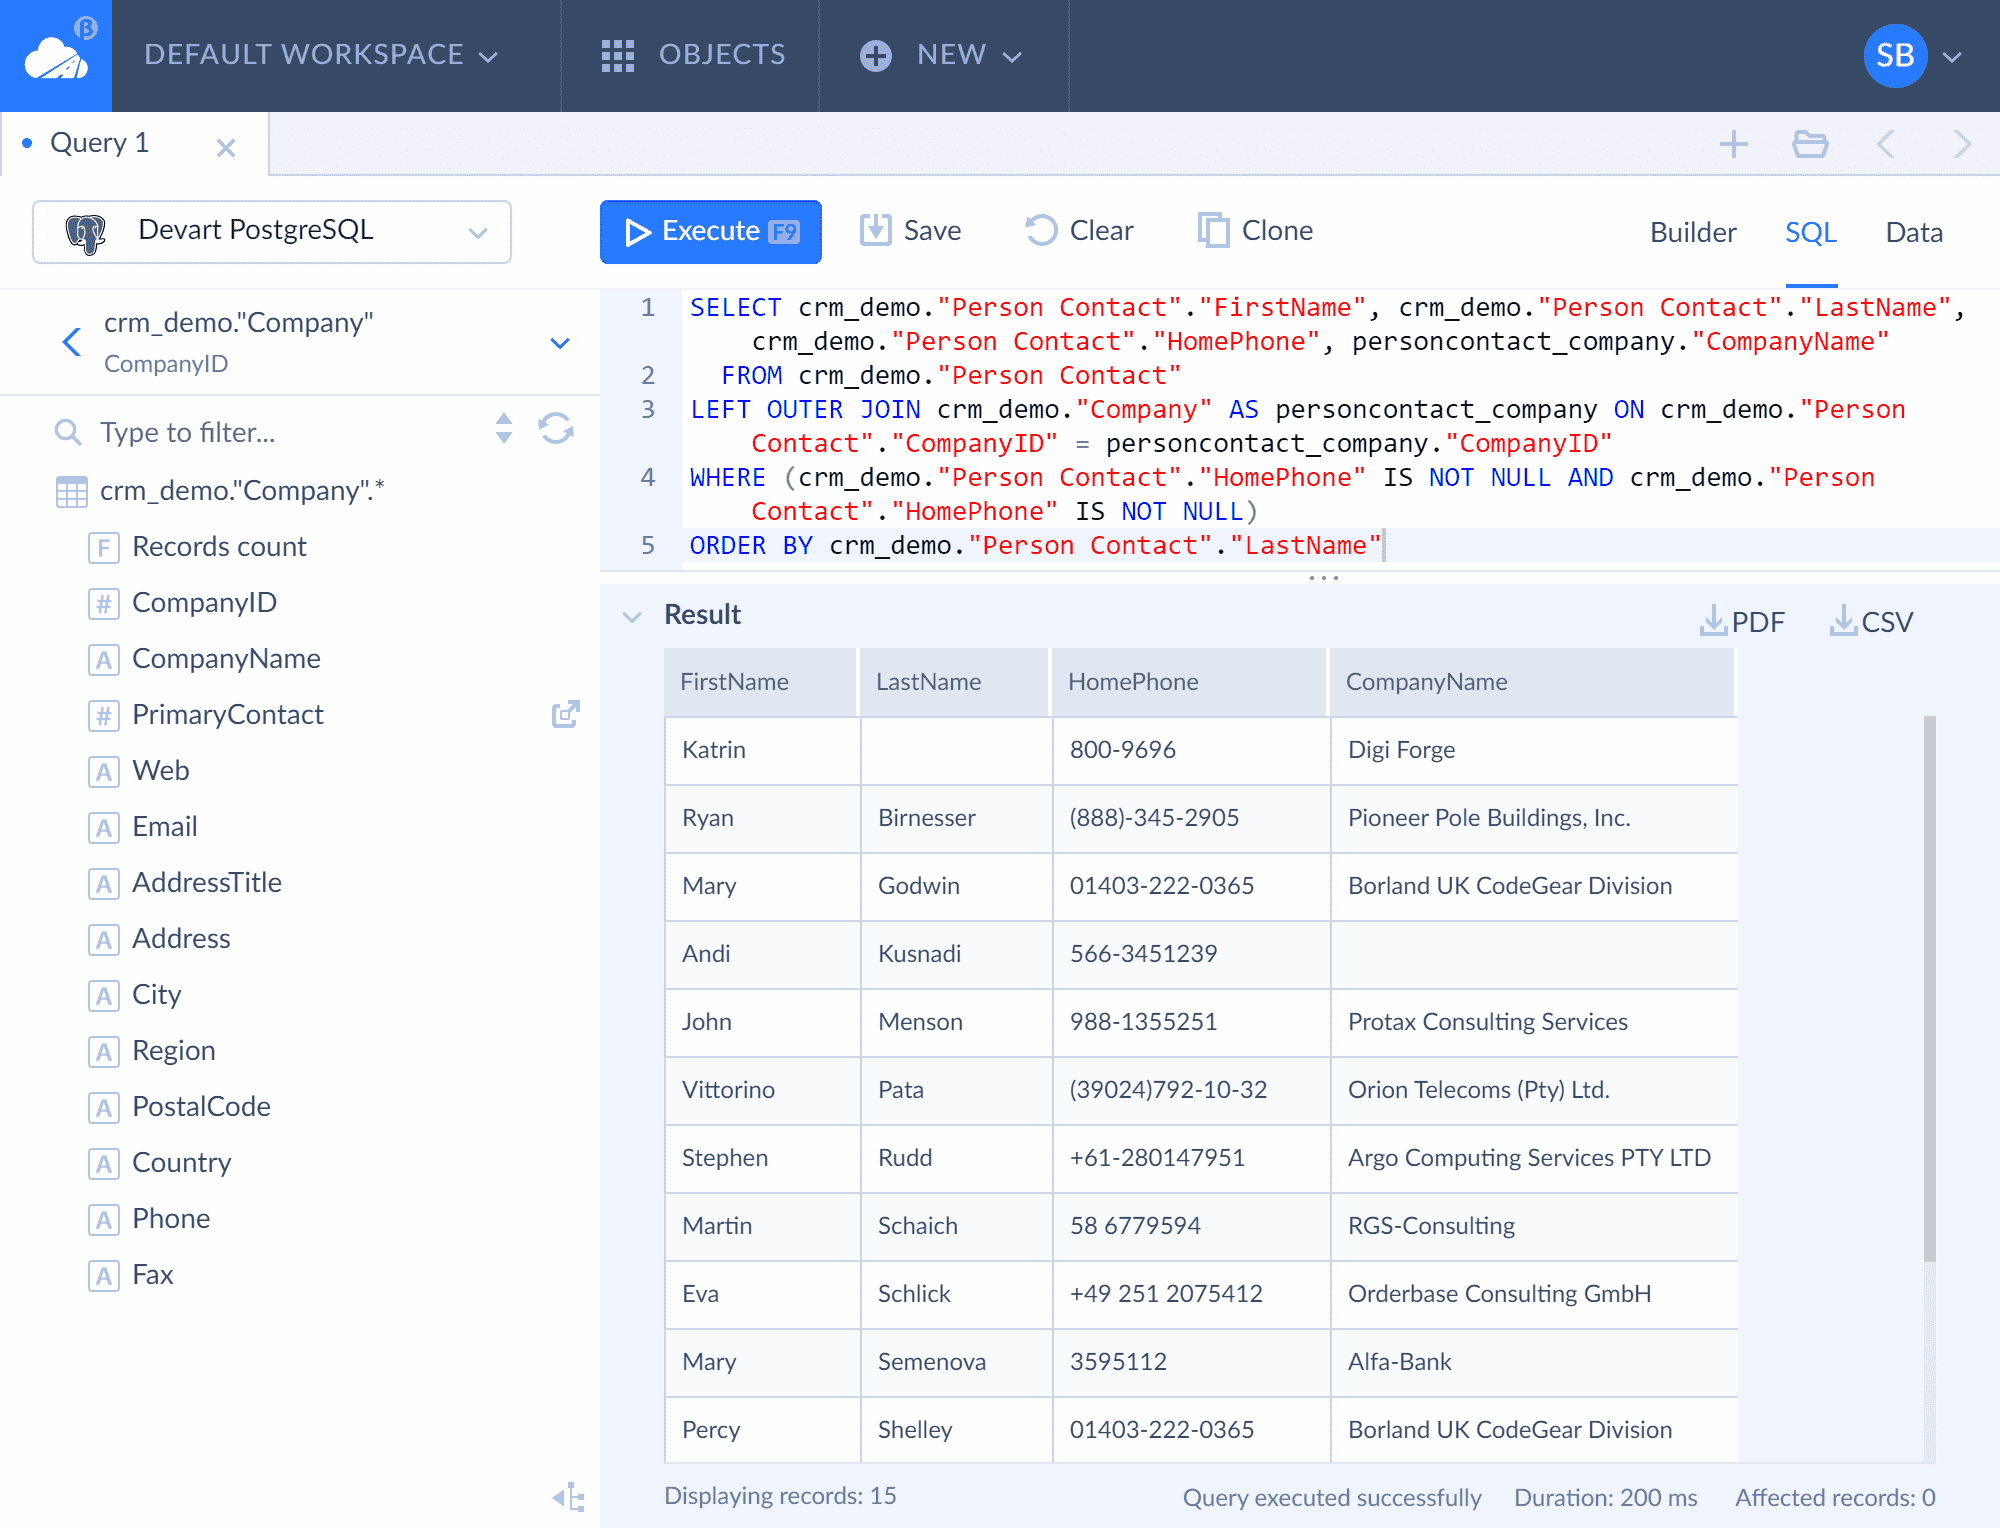Viewport: 2000px width, 1528px height.
Task: Click the HomePhone column header
Action: pos(1189,682)
